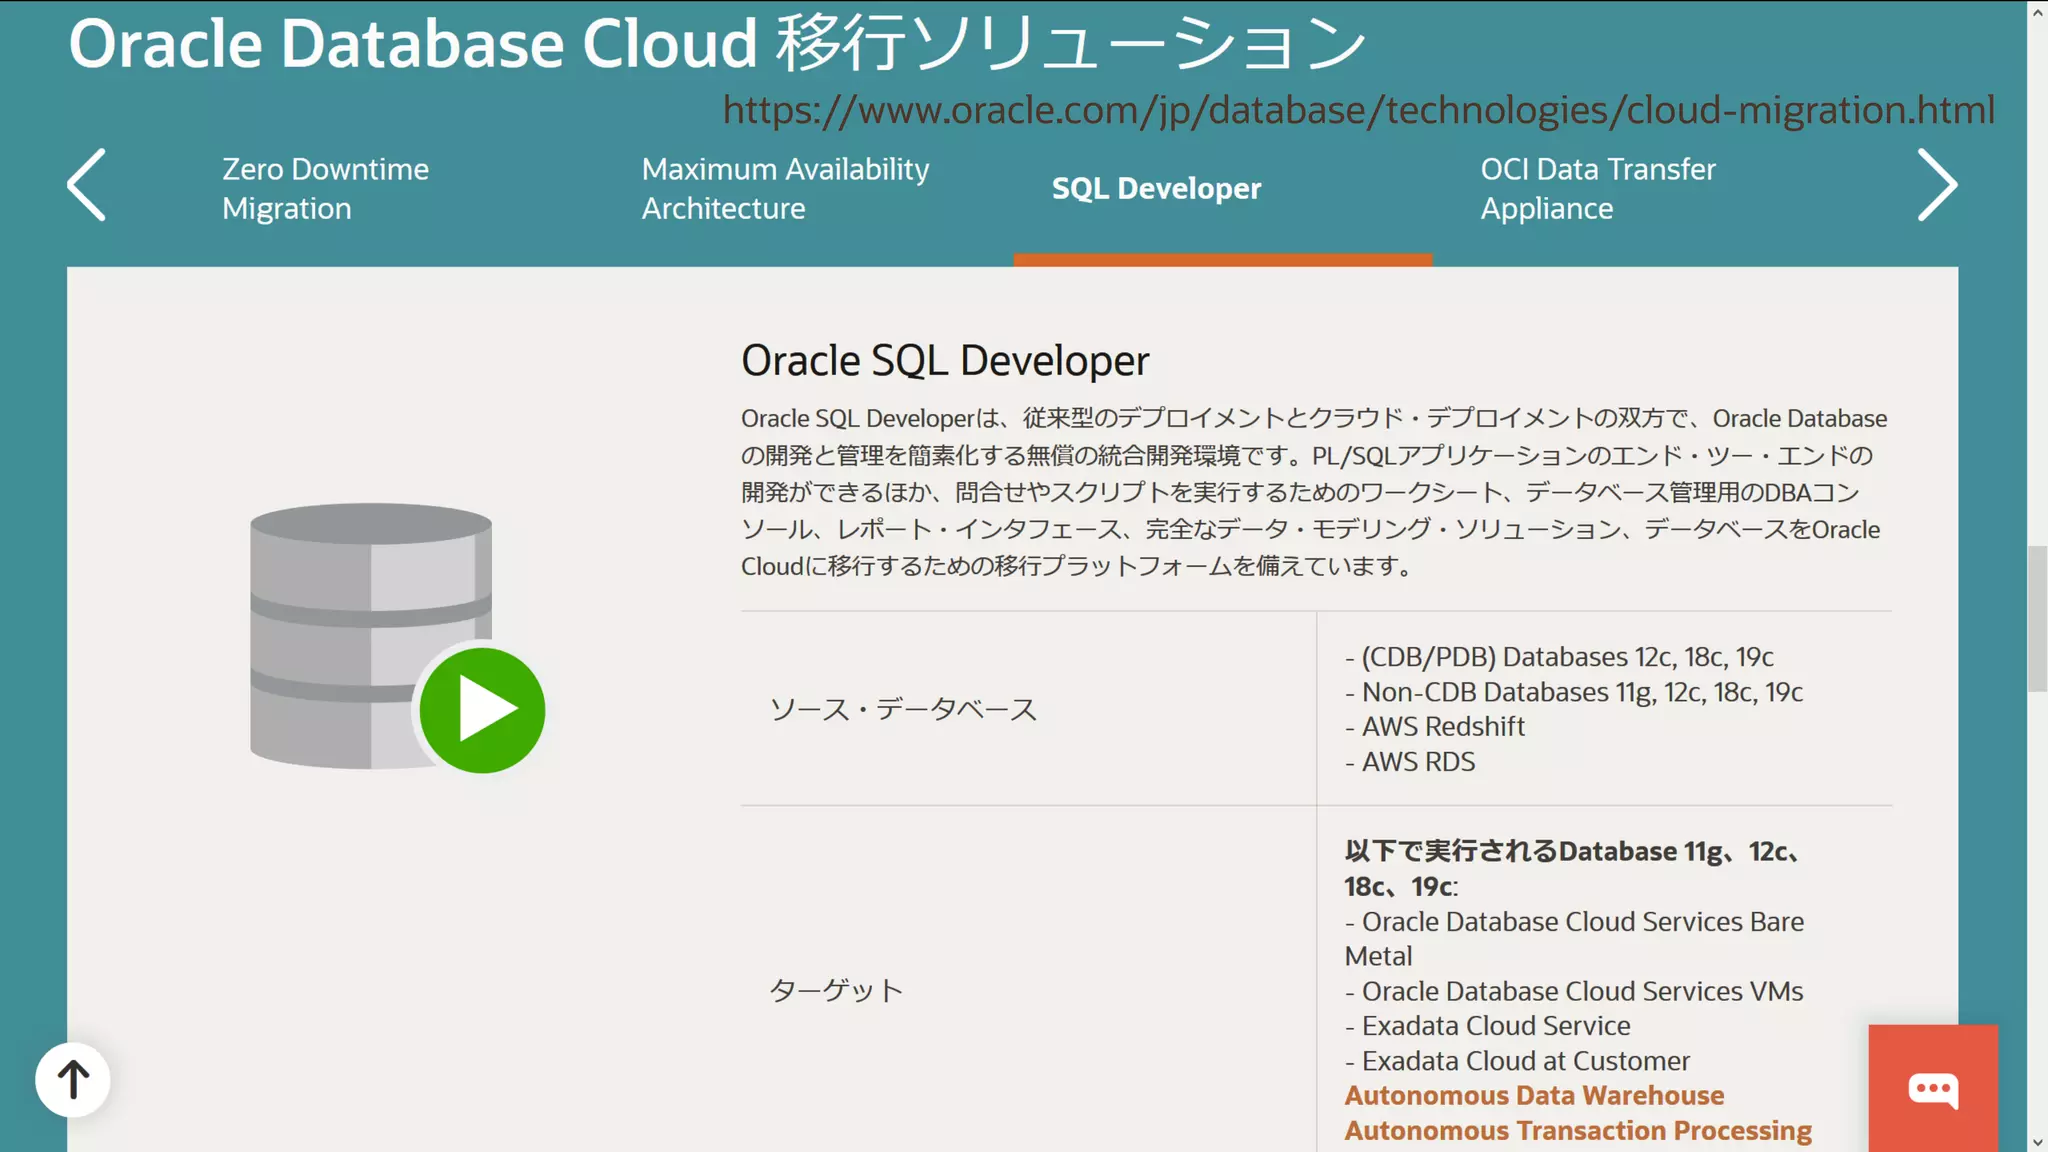This screenshot has width=2048, height=1152.
Task: Click the vertical scrollbar thumb
Action: 2037,619
